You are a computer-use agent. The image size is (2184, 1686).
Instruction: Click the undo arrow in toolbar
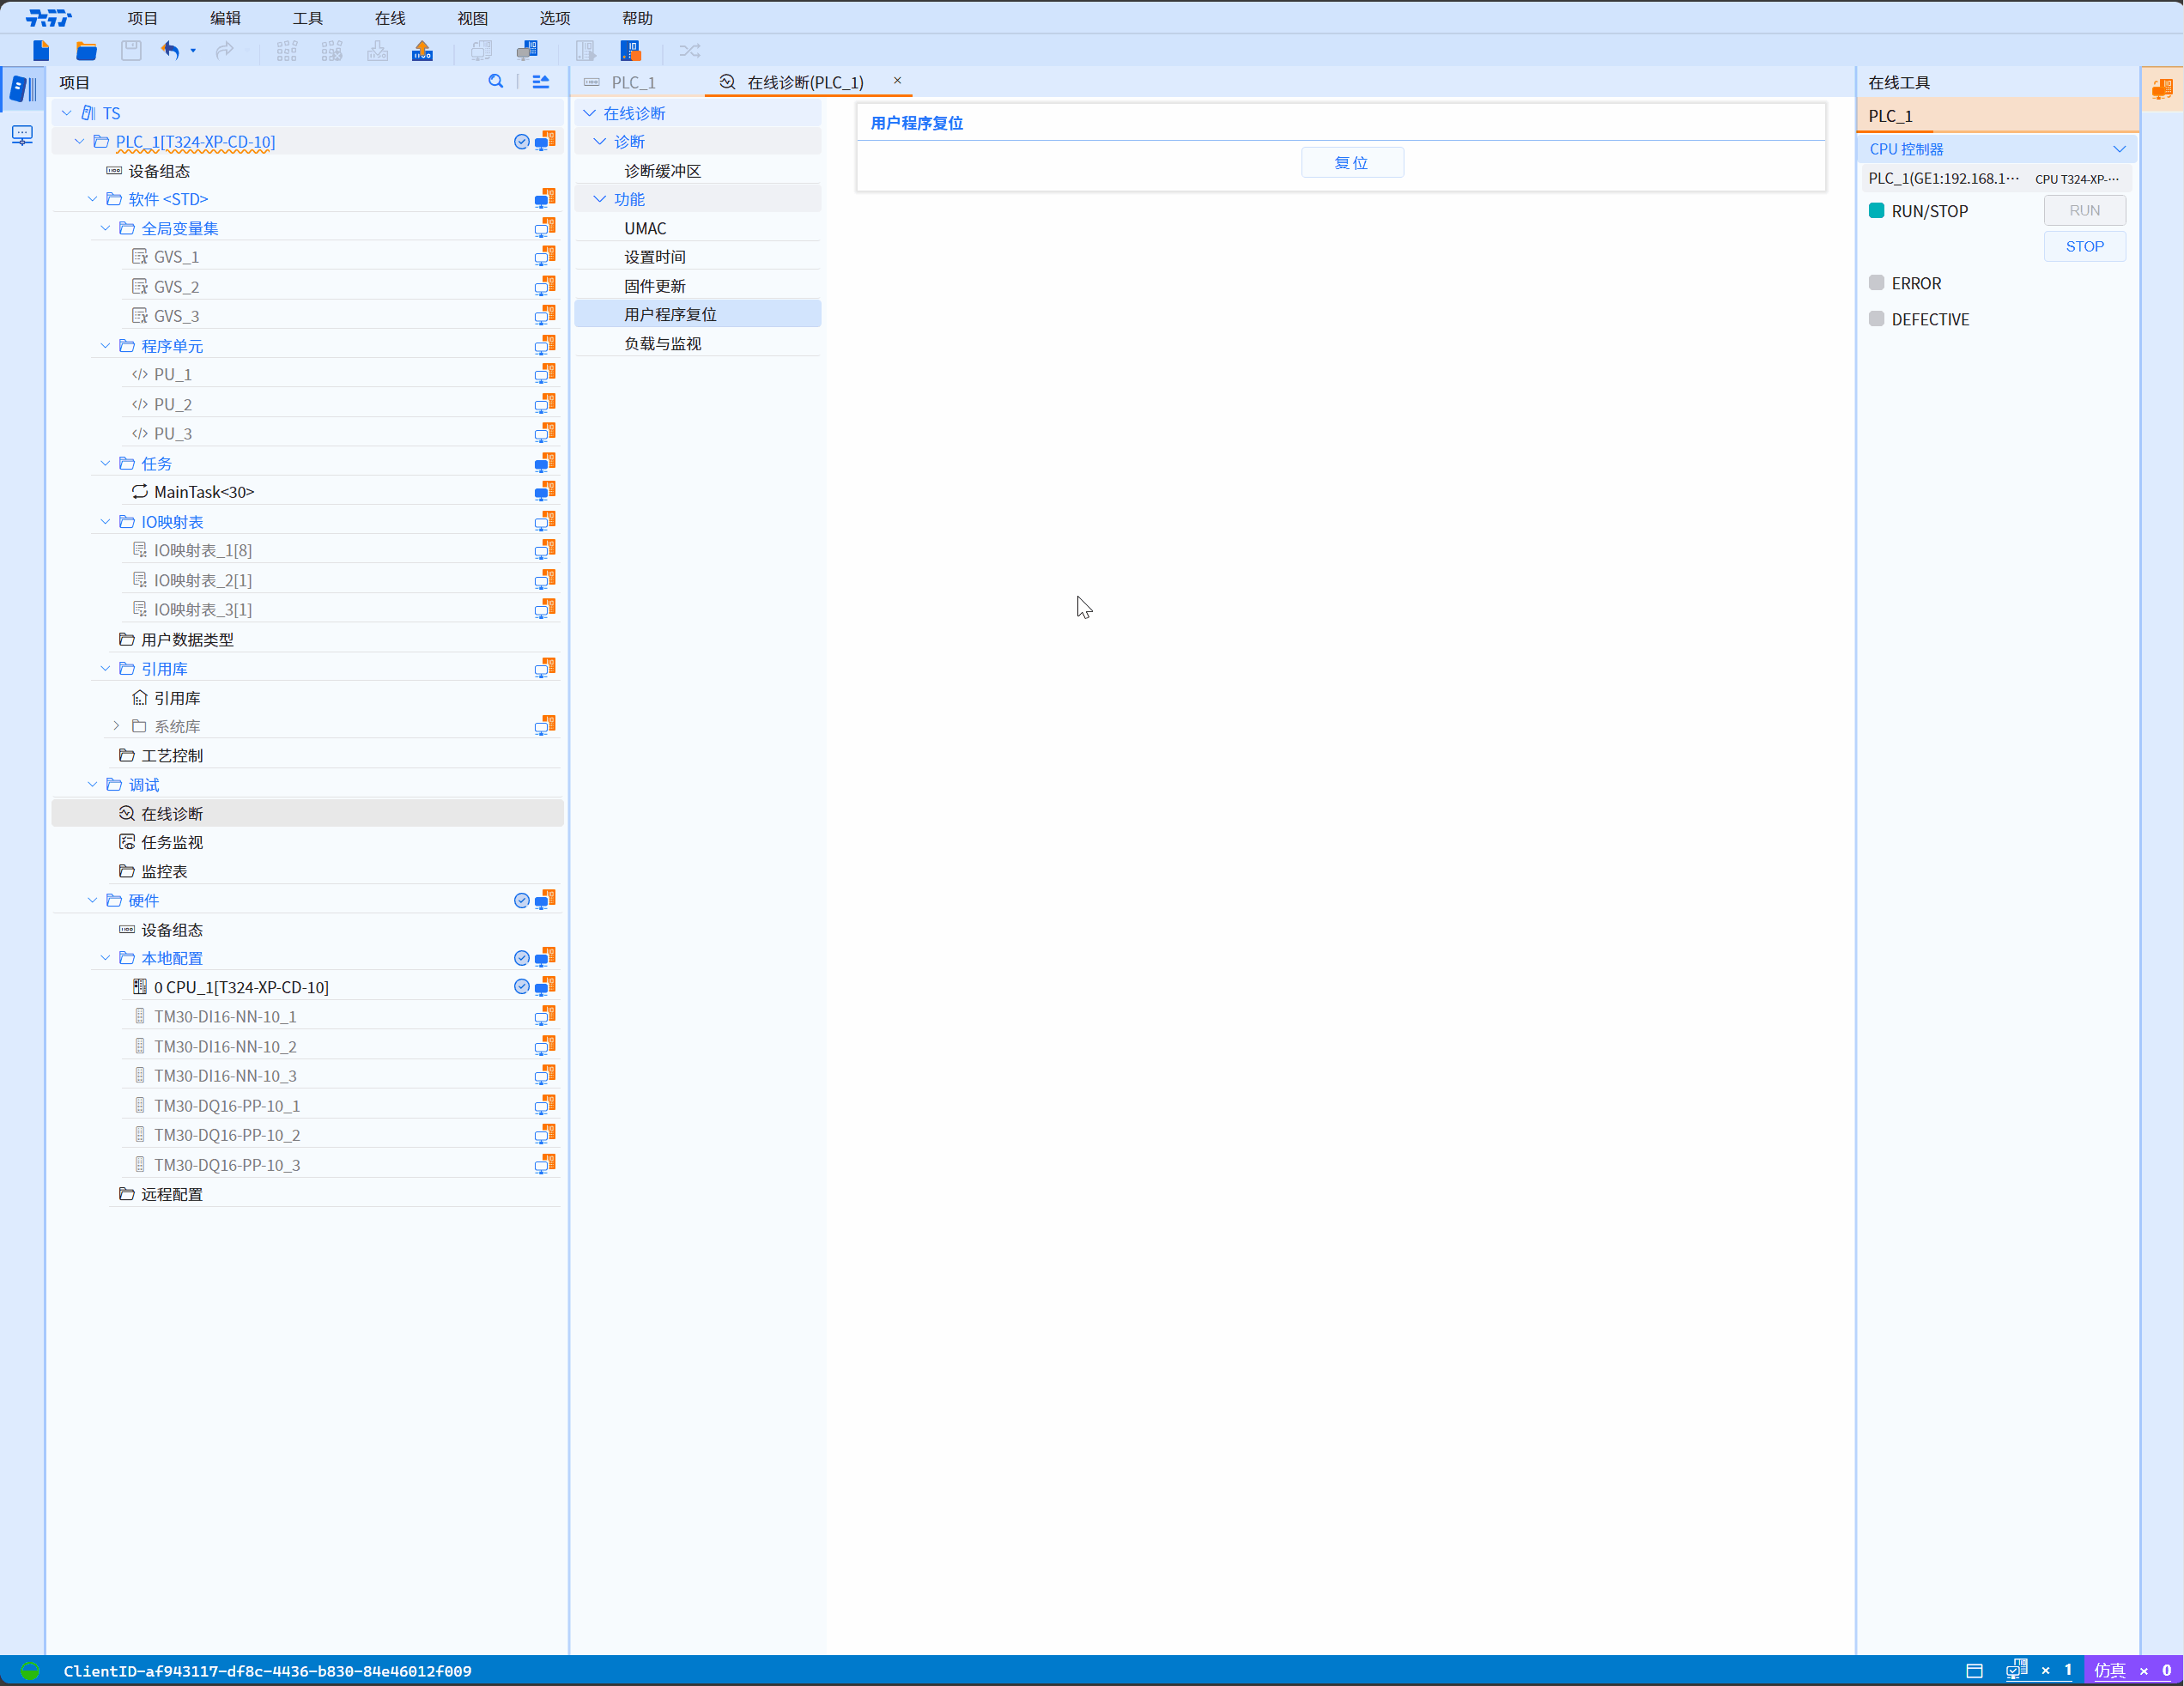(170, 50)
